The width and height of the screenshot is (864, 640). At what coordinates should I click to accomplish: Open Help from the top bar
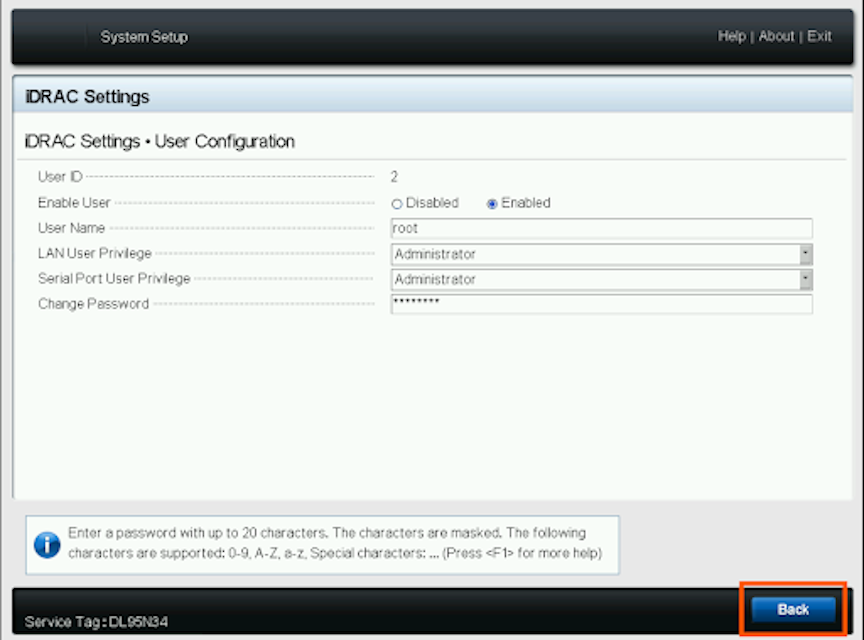731,36
